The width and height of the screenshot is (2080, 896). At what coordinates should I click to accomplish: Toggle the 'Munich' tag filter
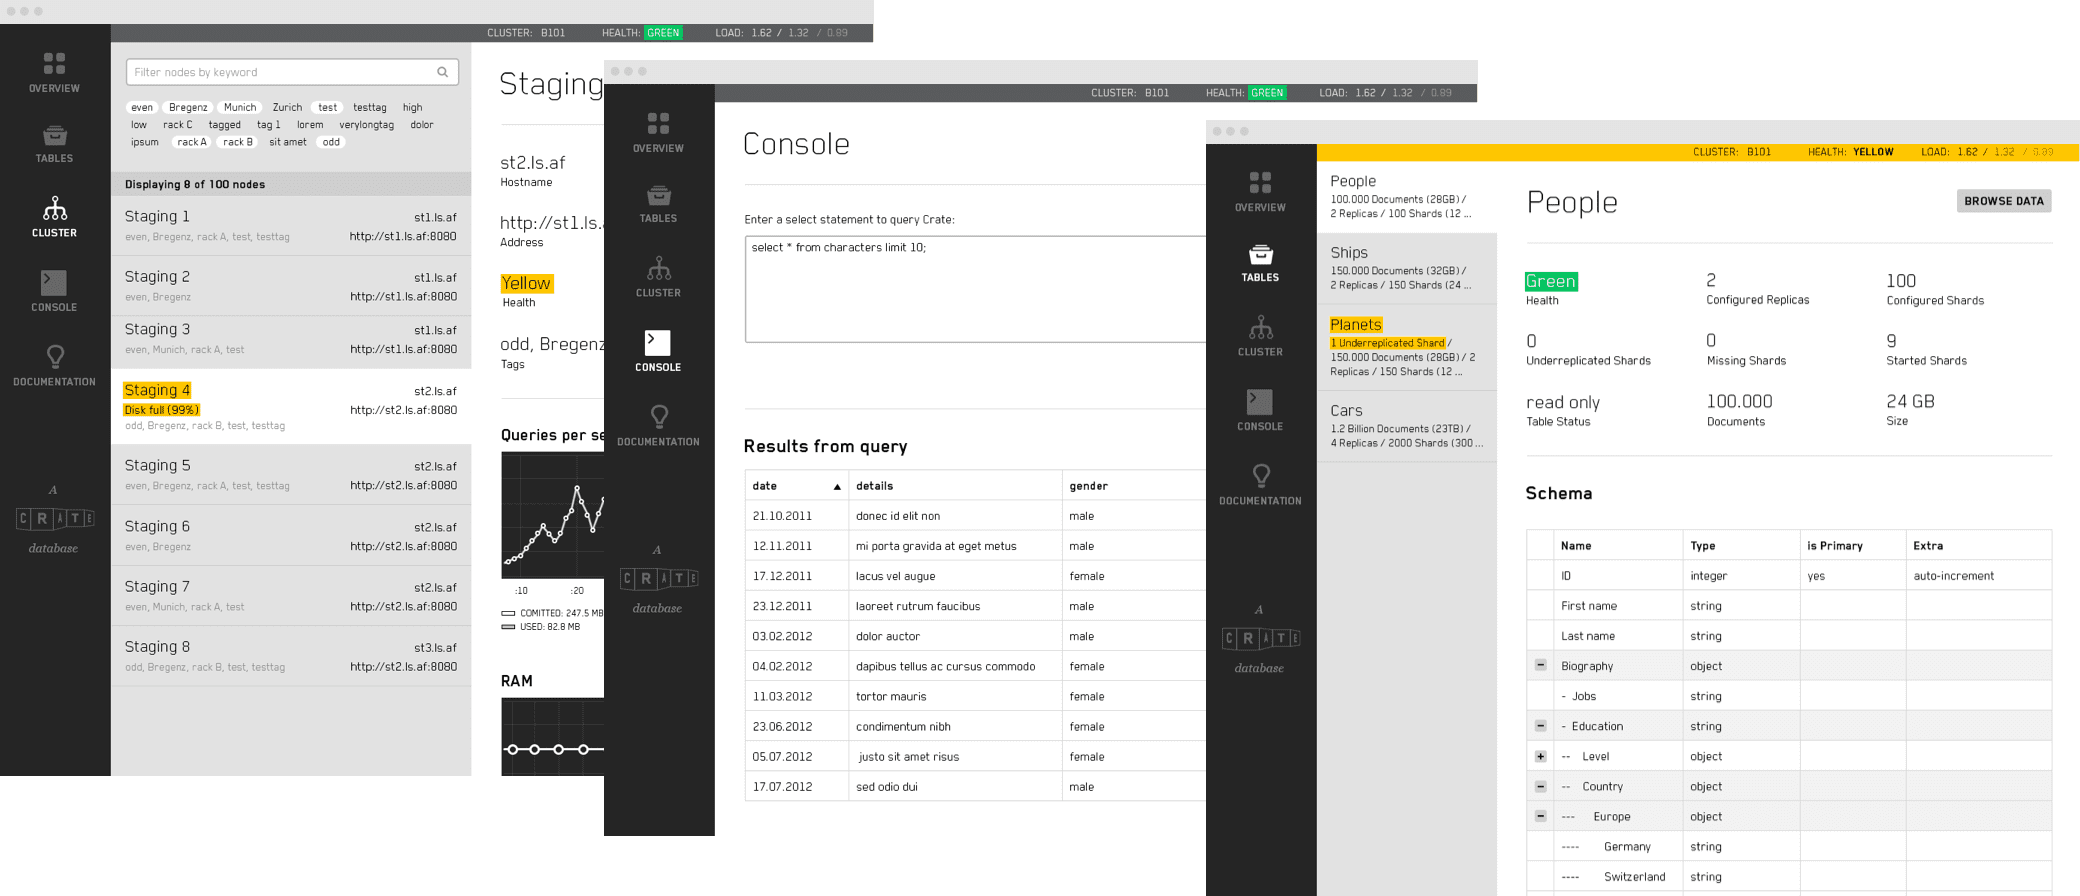pyautogui.click(x=239, y=107)
